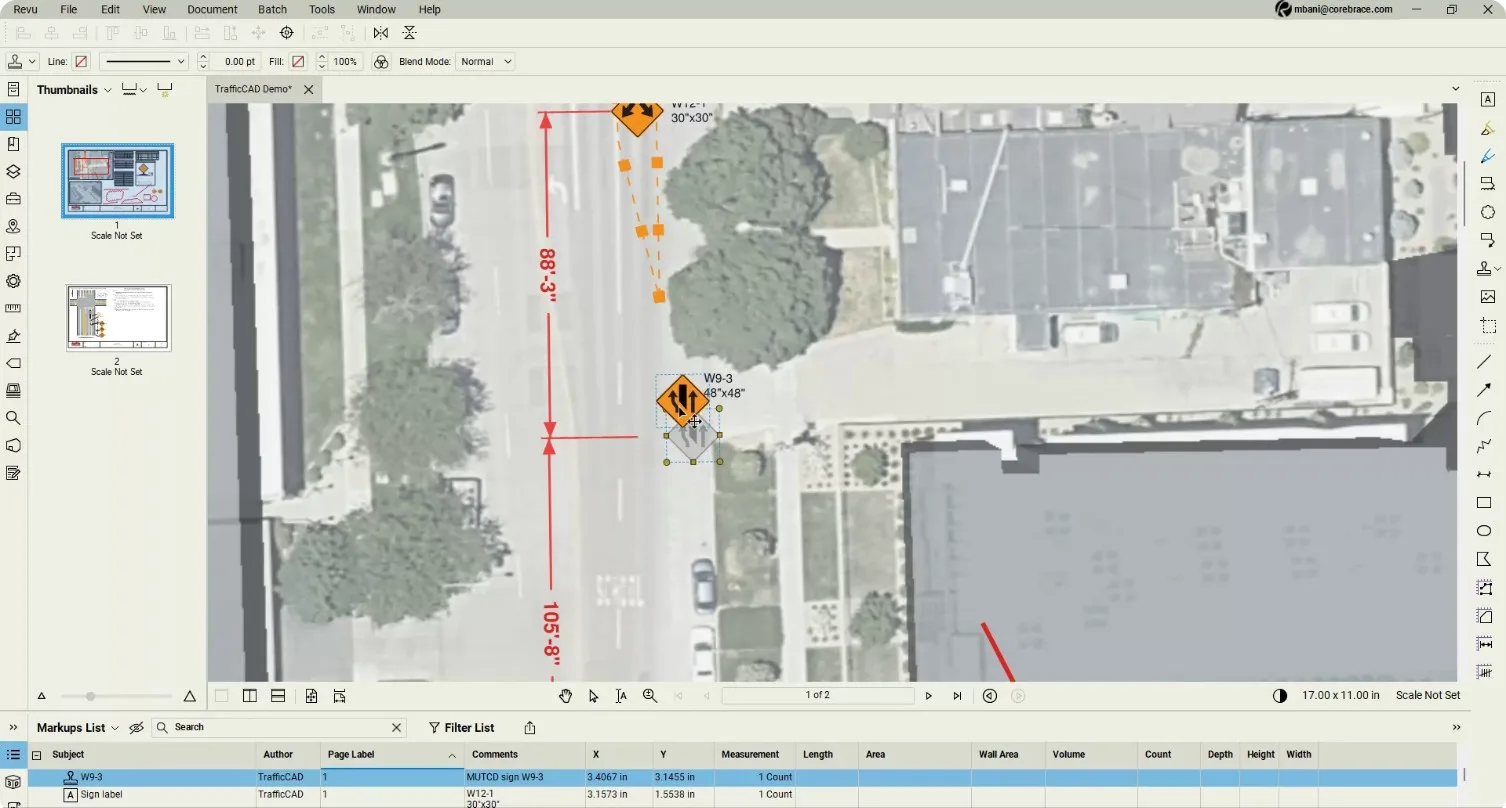Image resolution: width=1506 pixels, height=808 pixels.
Task: Open the Layers panel from left sidebar
Action: (x=13, y=171)
